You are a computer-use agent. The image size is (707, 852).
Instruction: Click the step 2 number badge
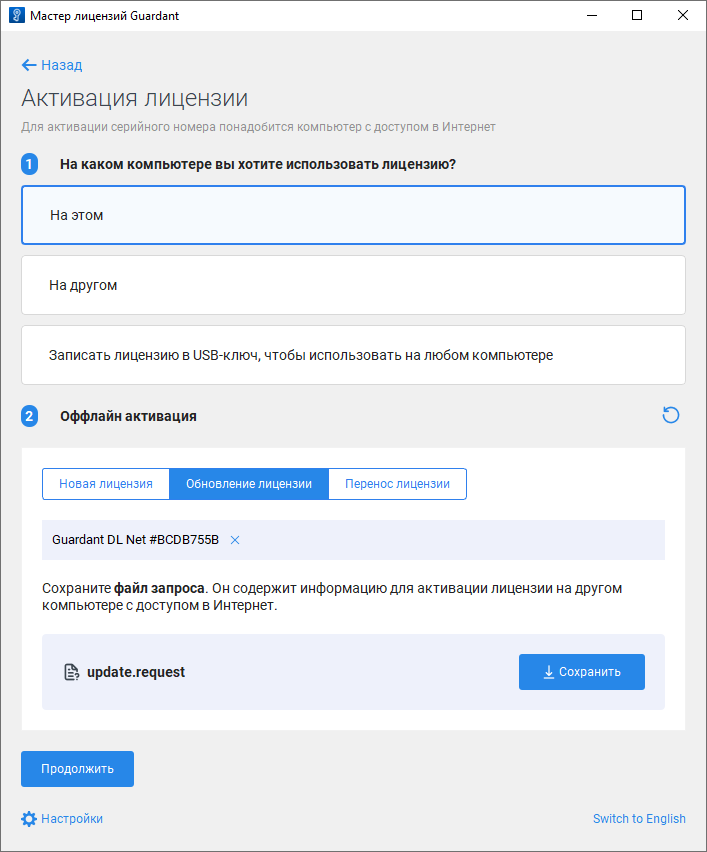coord(30,416)
